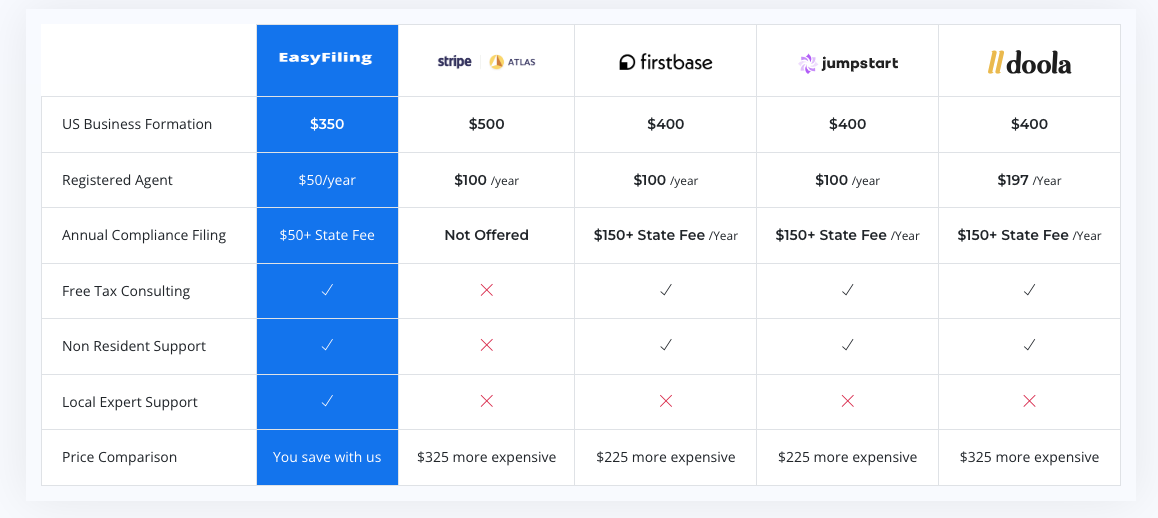Click Stripe Atlas's Free Tax Consulting red cross
Viewport: 1158px width, 518px height.
[x=487, y=290]
